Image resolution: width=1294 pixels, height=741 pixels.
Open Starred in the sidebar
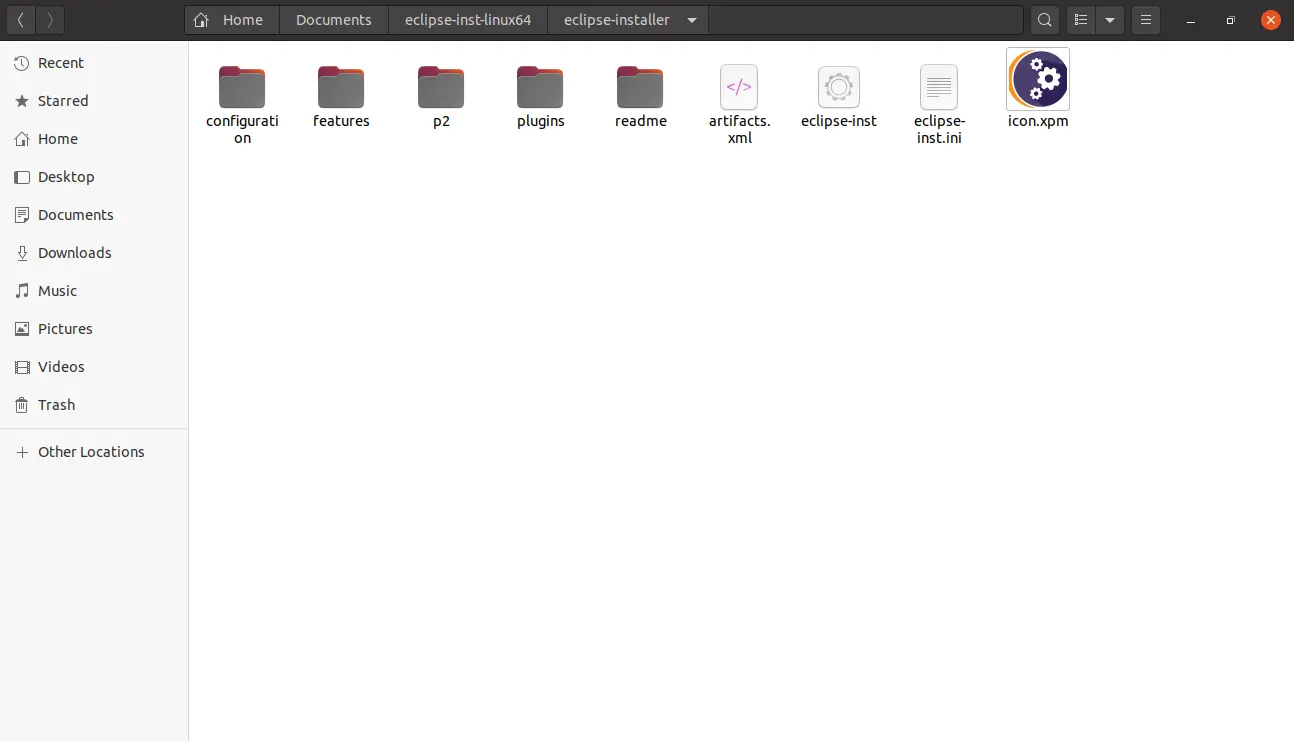(x=94, y=101)
